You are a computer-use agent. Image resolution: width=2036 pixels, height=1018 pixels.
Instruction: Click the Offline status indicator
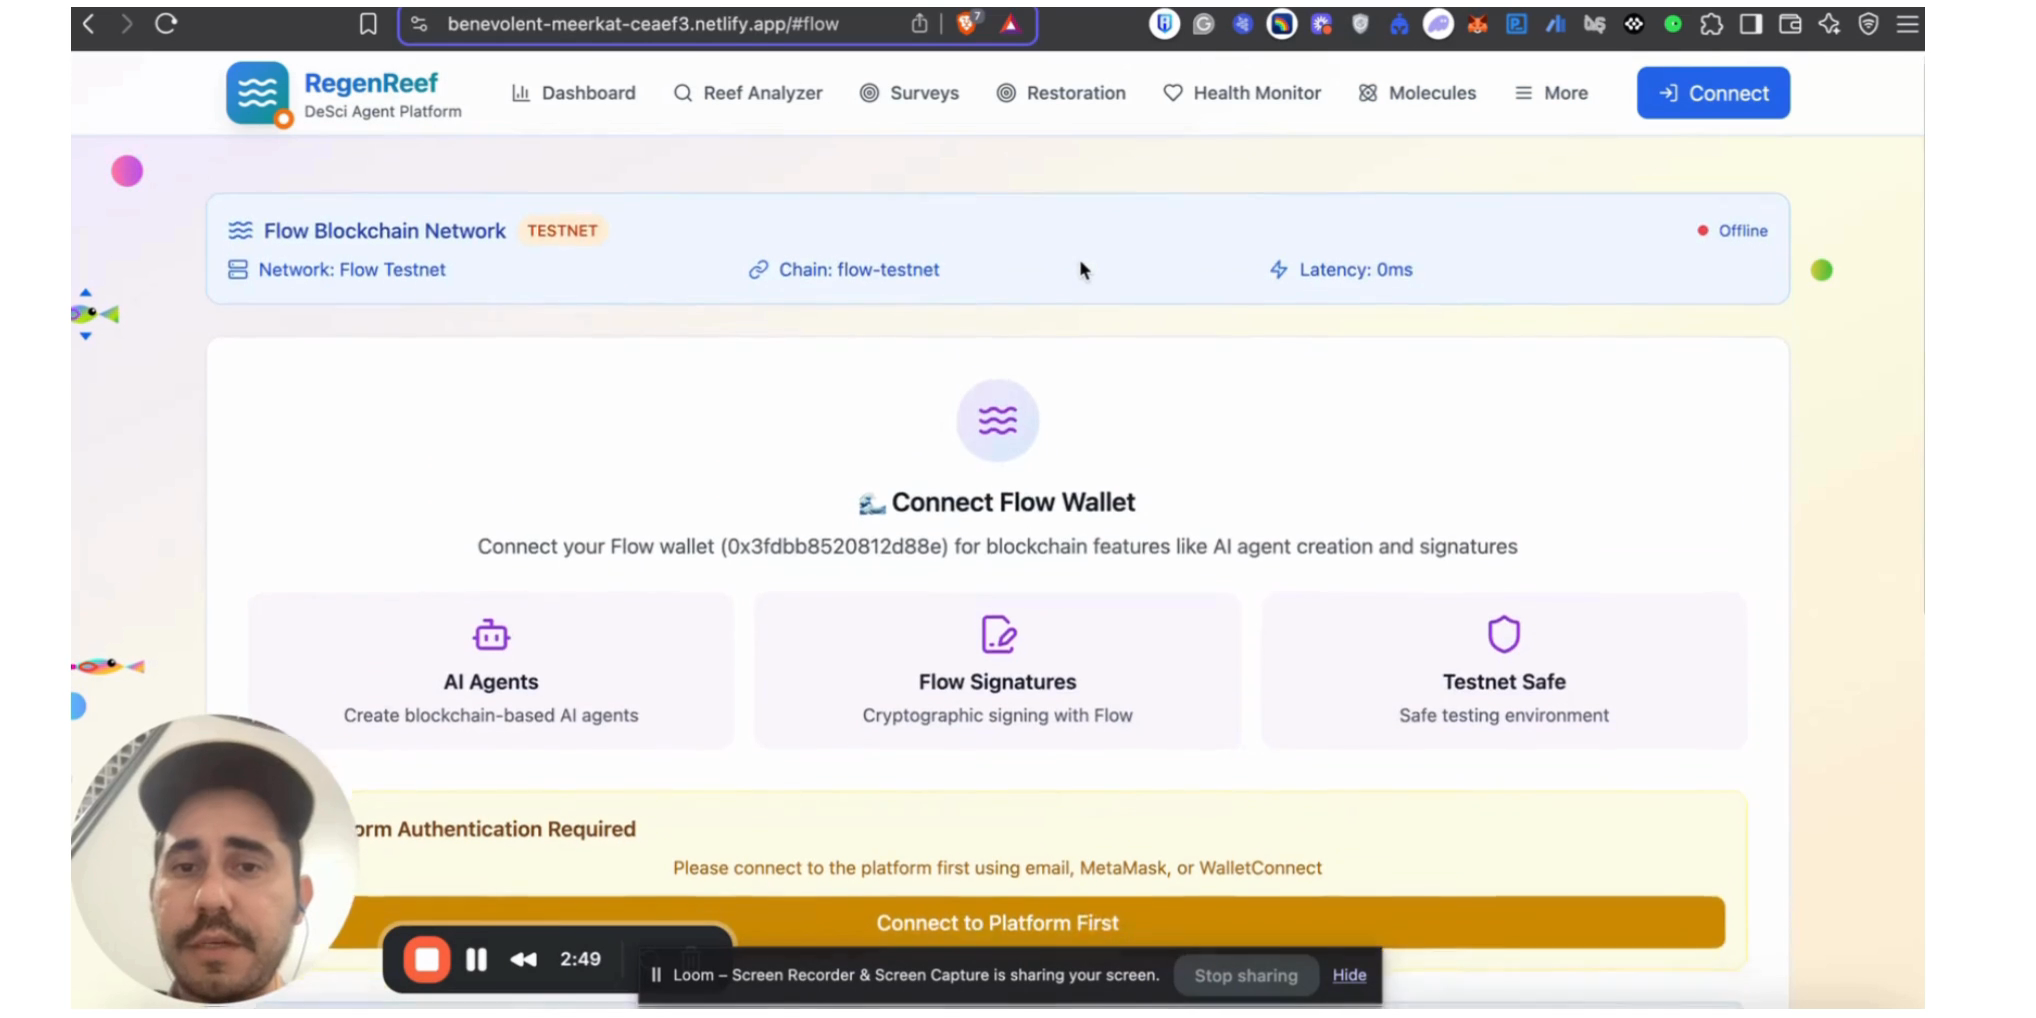(x=1732, y=231)
